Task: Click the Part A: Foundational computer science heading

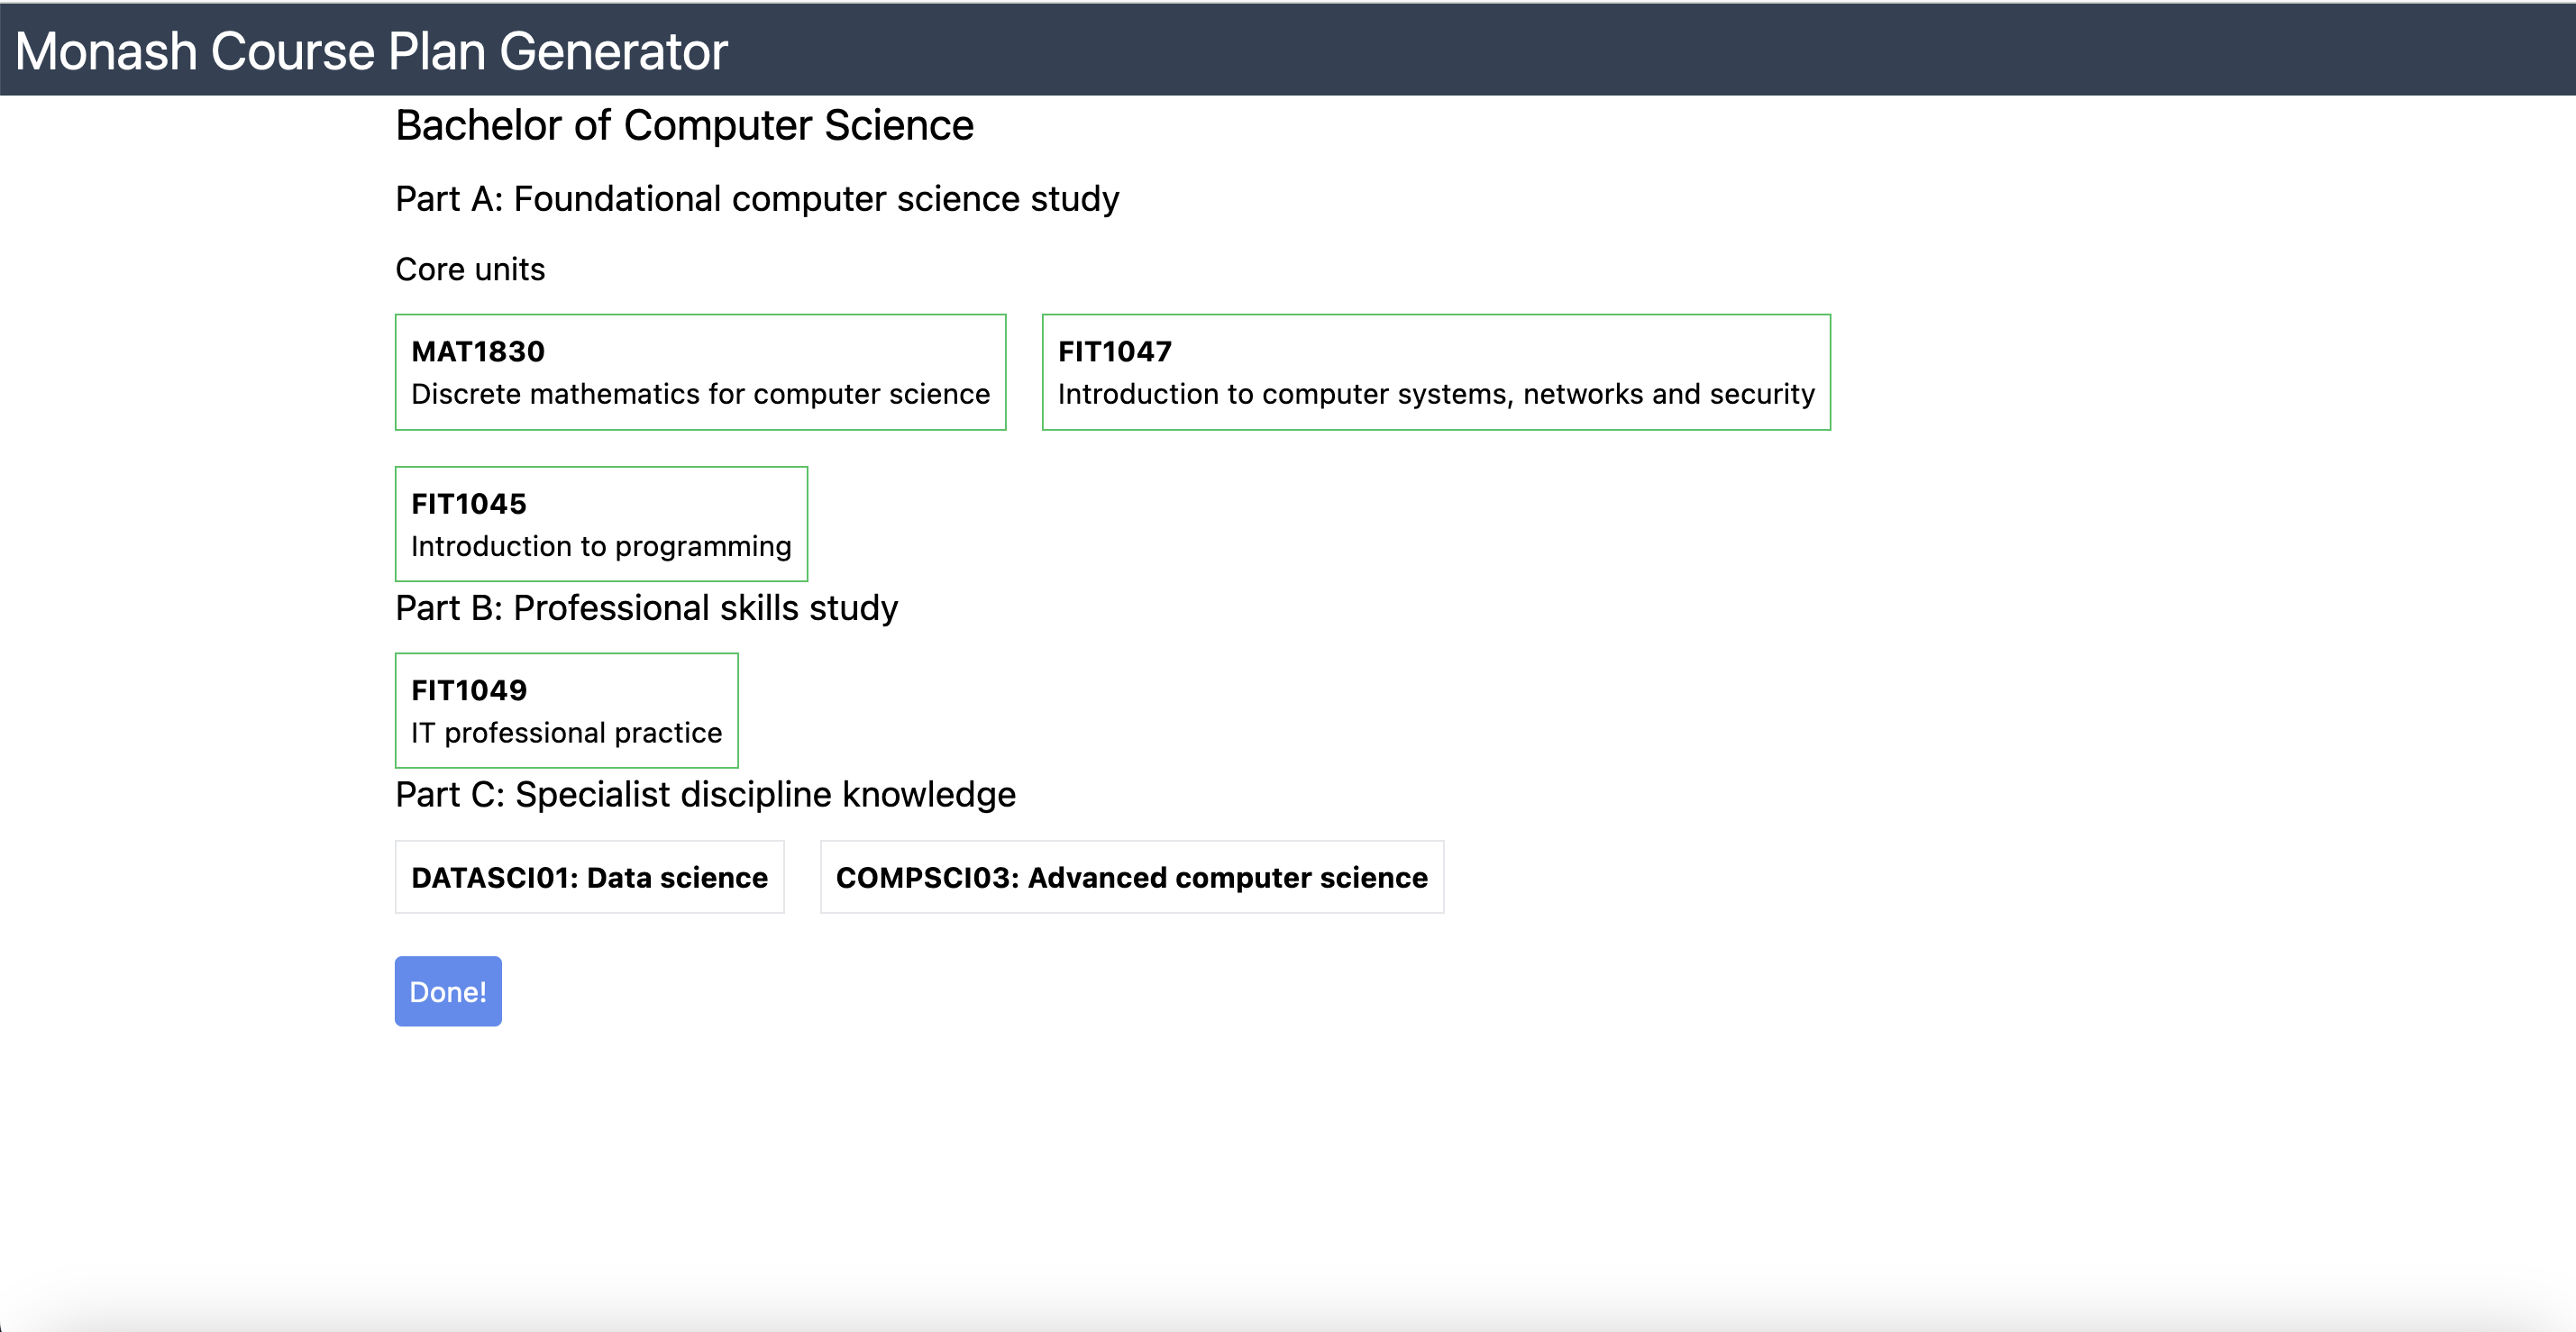Action: point(757,199)
